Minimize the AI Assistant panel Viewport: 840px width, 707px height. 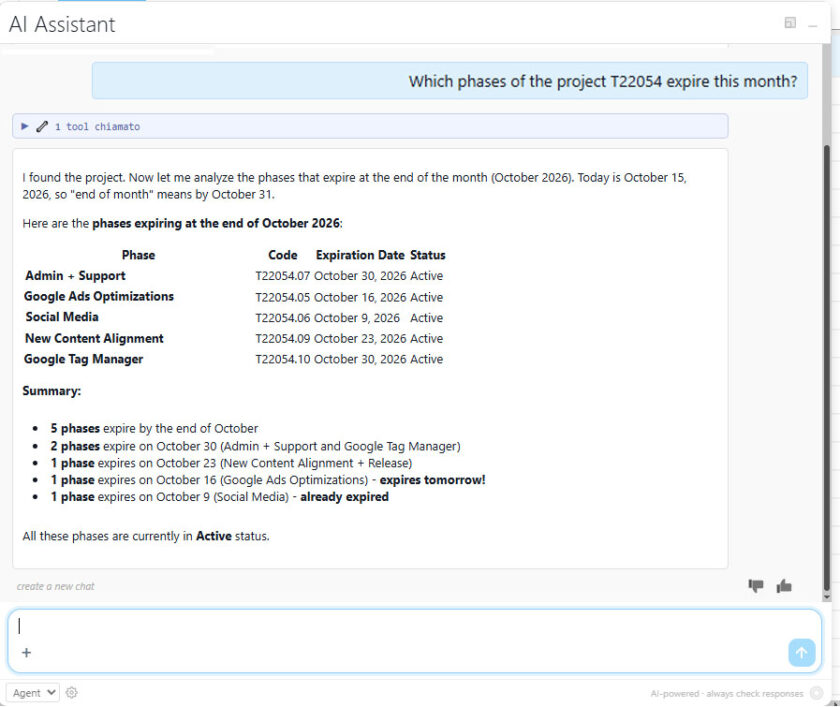(813, 26)
